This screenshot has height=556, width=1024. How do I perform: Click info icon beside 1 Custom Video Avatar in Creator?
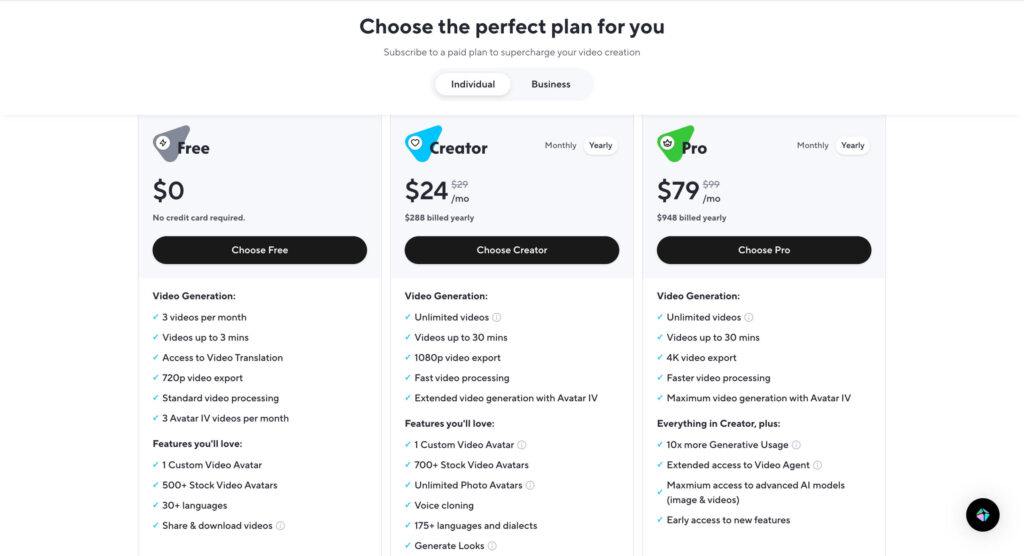[x=522, y=445]
